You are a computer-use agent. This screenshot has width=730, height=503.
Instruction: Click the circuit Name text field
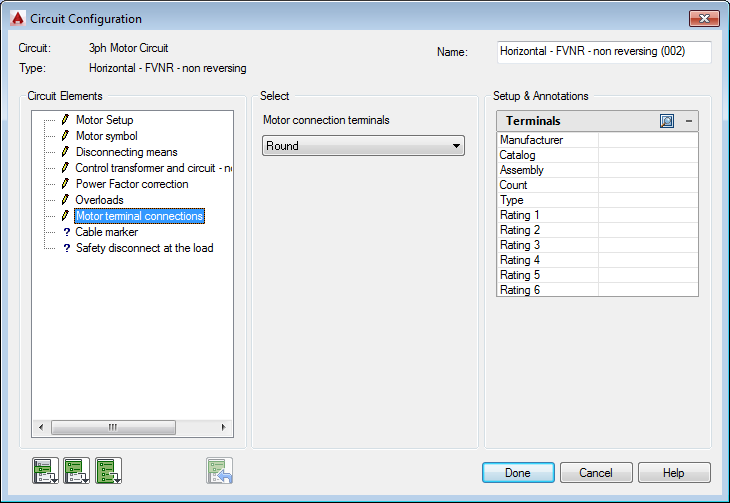point(603,52)
